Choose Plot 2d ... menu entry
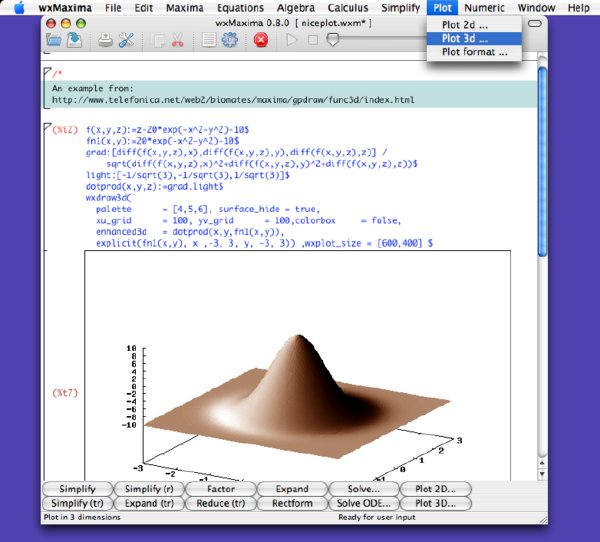600x542 pixels. click(x=474, y=25)
